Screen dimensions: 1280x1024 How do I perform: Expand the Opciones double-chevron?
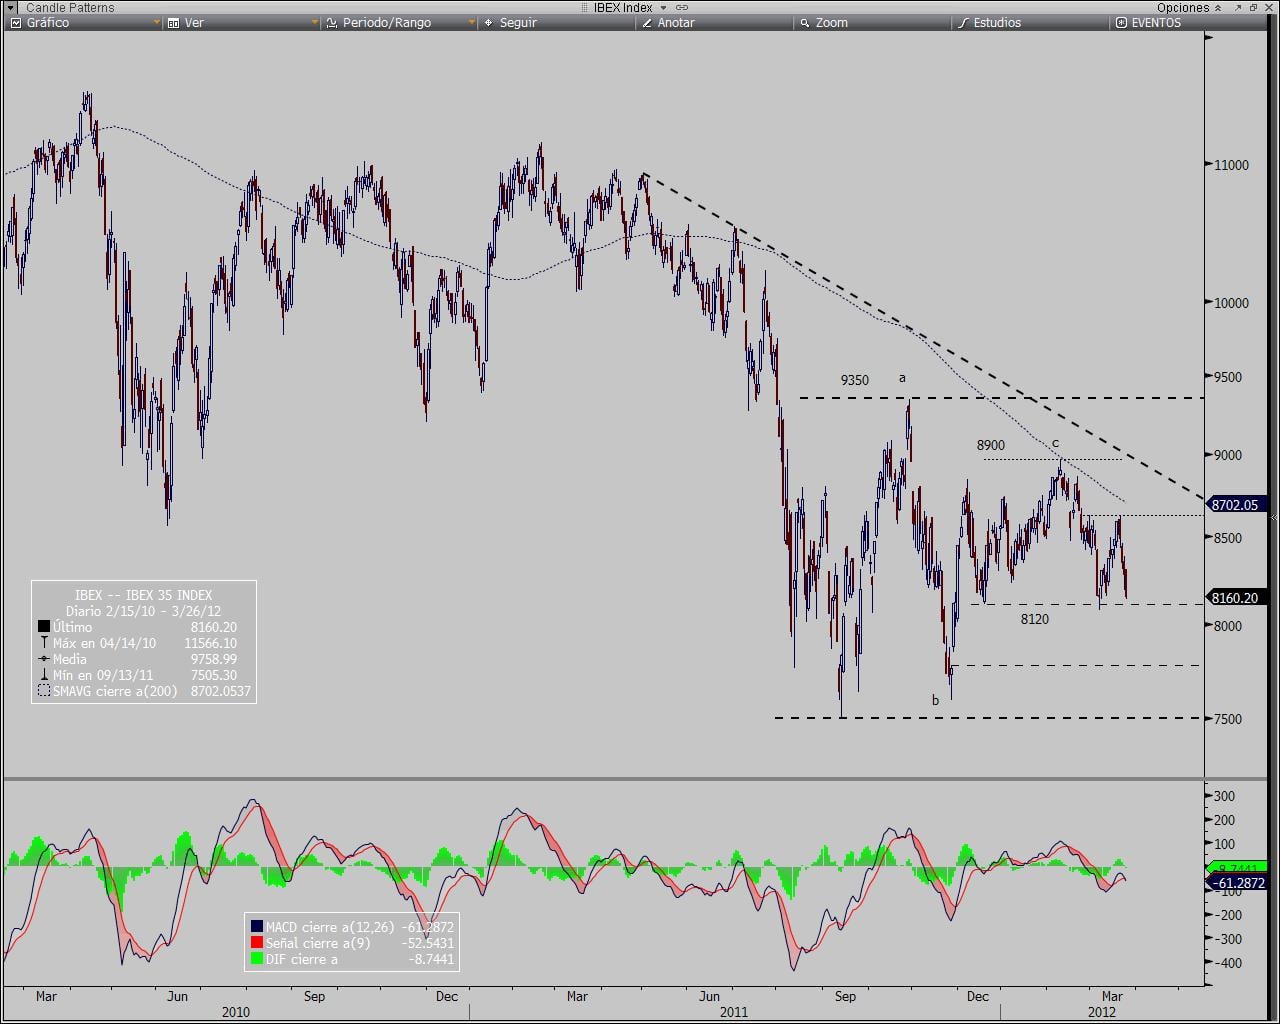(1217, 7)
